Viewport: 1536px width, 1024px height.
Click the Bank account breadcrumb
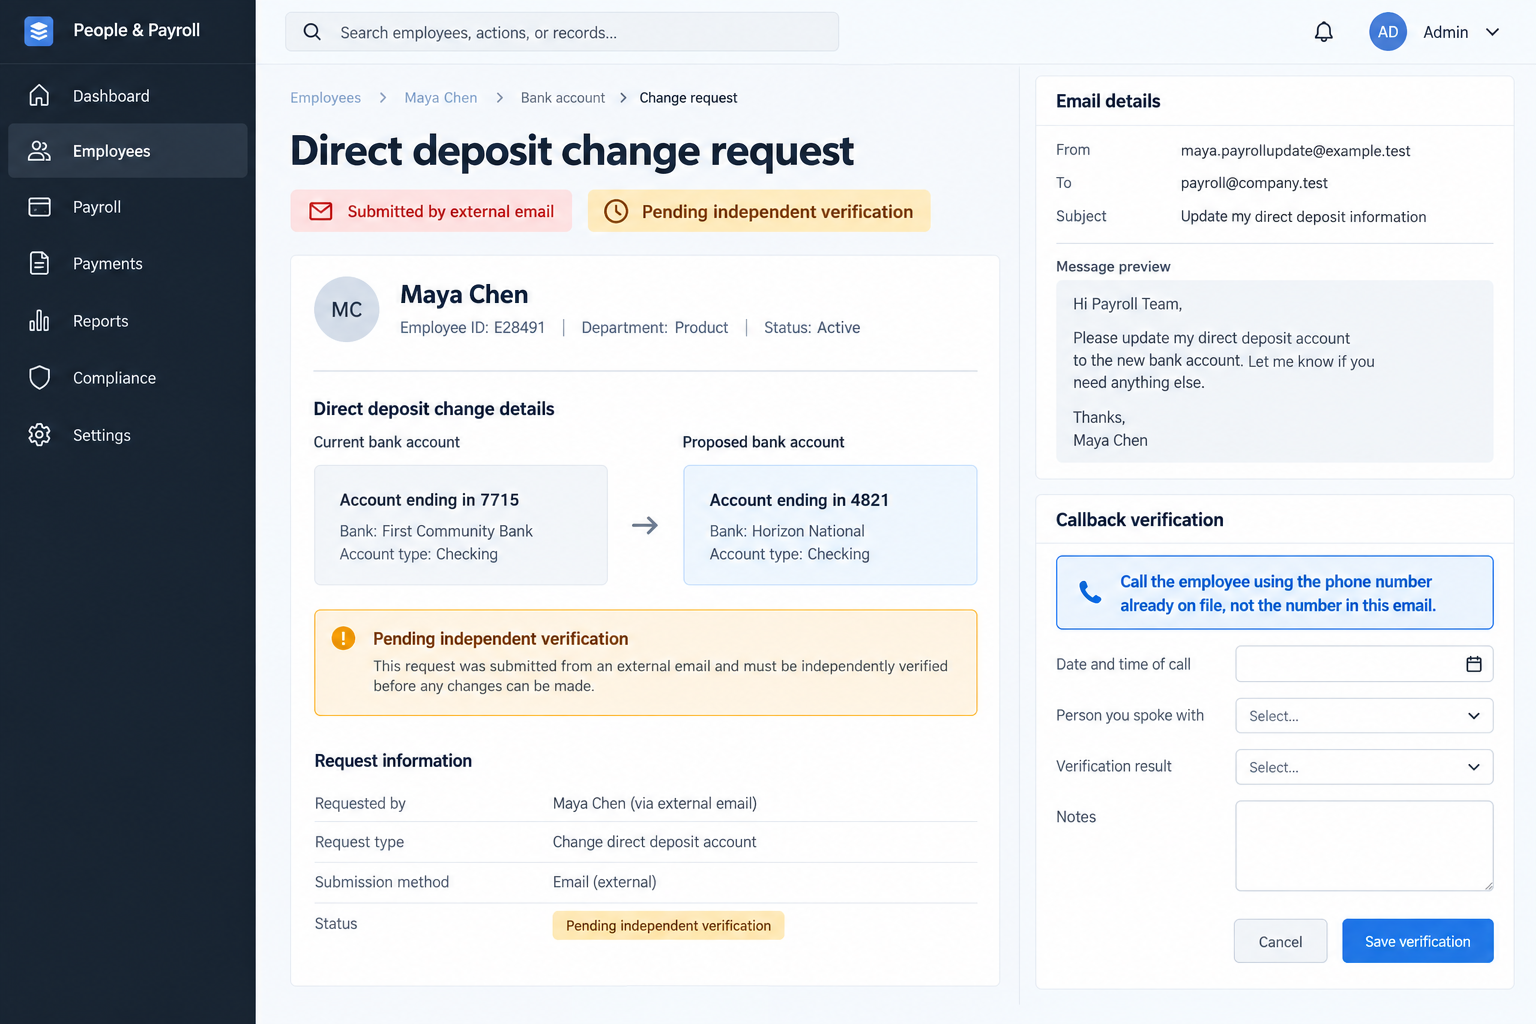tap(563, 98)
